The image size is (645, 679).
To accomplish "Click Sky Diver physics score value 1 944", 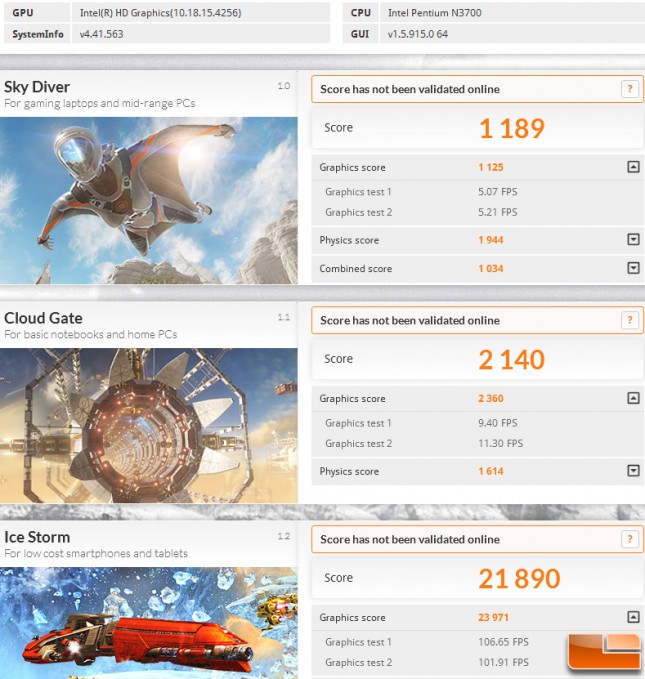I will [491, 240].
